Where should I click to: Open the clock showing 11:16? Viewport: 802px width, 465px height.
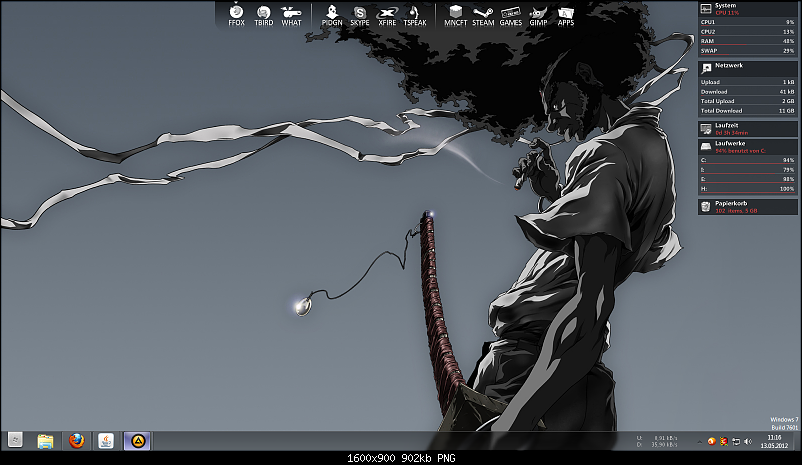pos(774,441)
